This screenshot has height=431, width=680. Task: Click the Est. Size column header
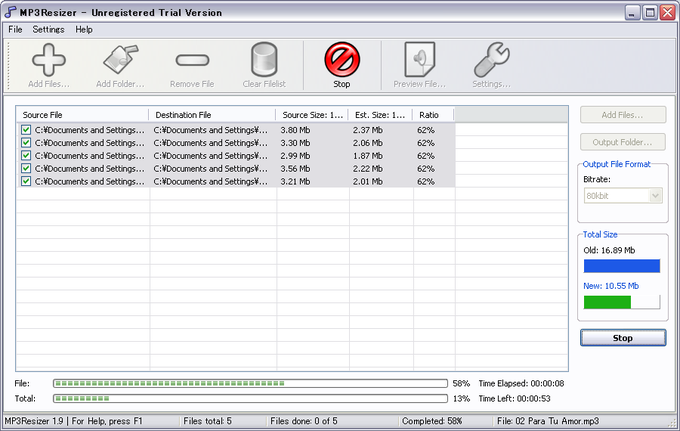pos(380,115)
